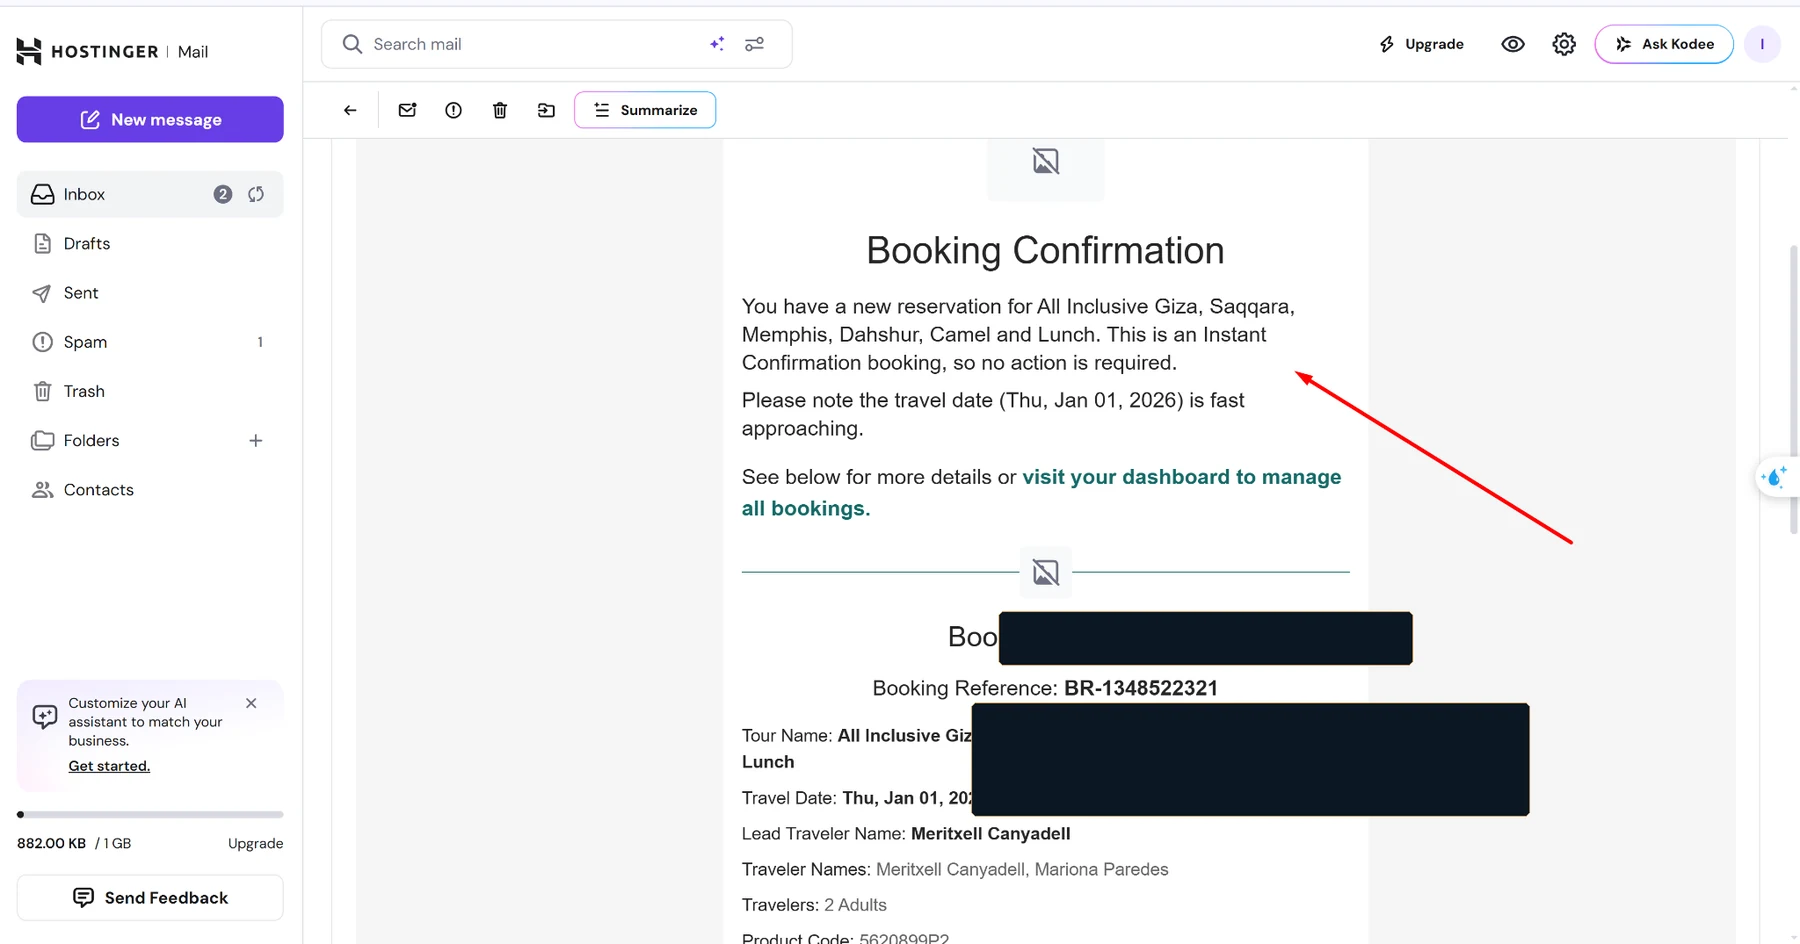The width and height of the screenshot is (1800, 944).
Task: Click the floating AI droplet icon
Action: click(x=1775, y=477)
